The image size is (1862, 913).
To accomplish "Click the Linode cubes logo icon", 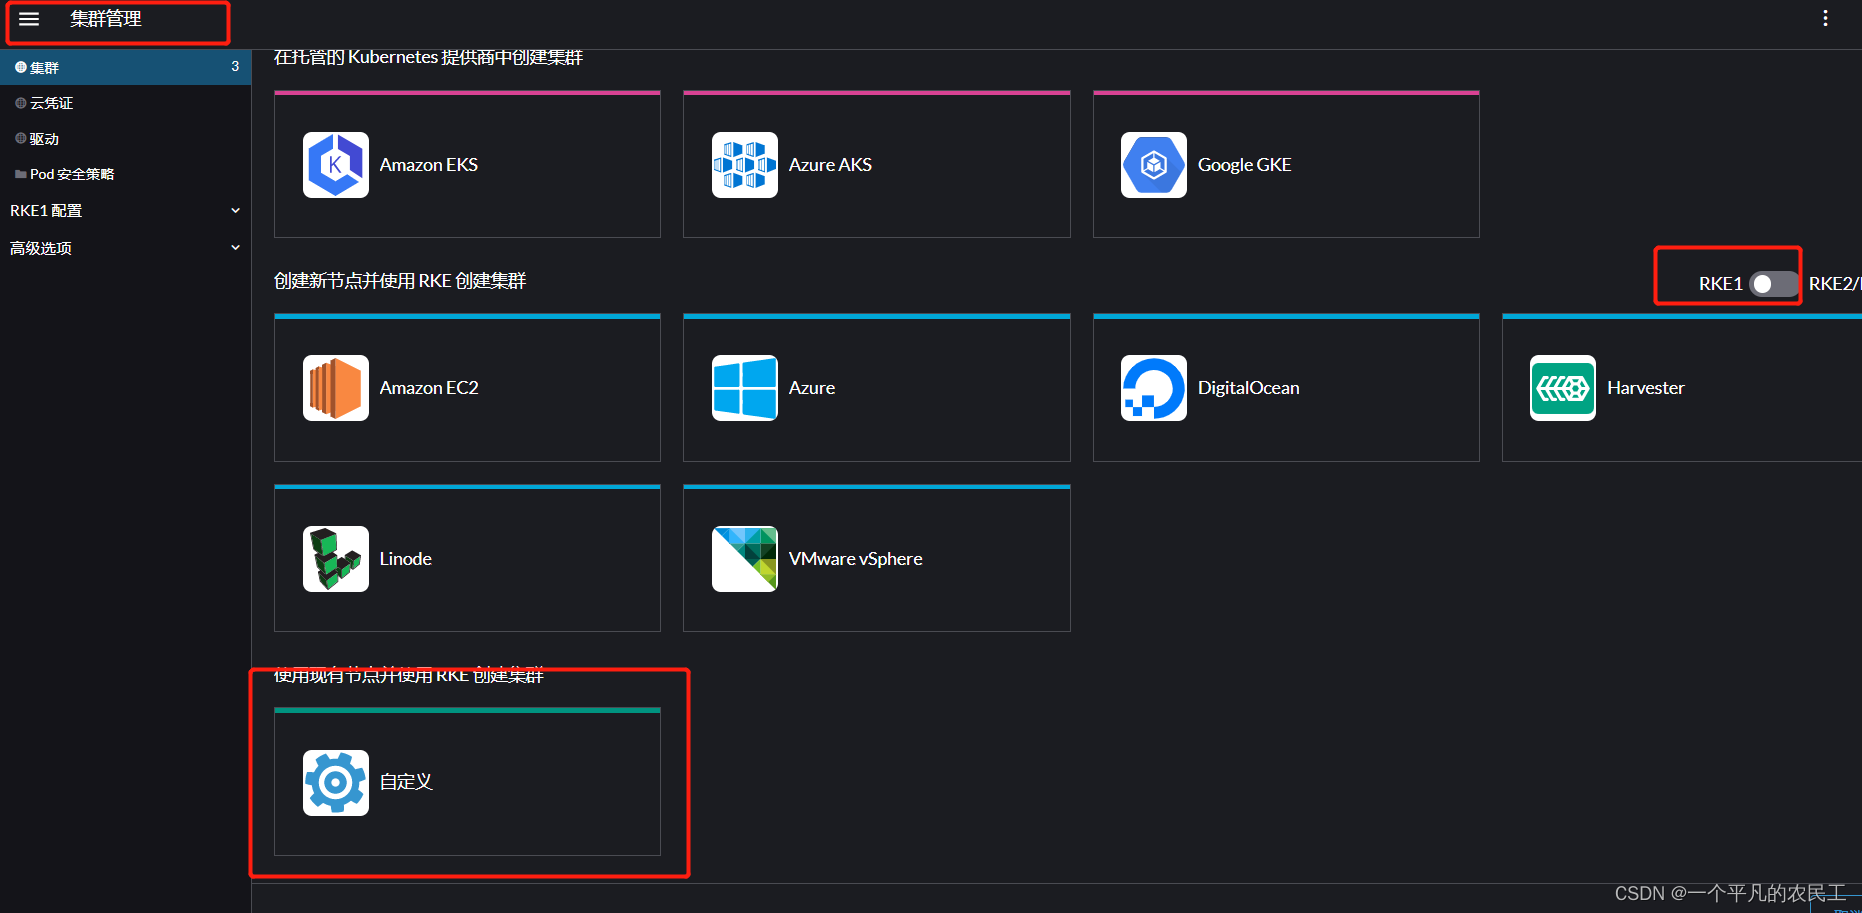I will 336,559.
